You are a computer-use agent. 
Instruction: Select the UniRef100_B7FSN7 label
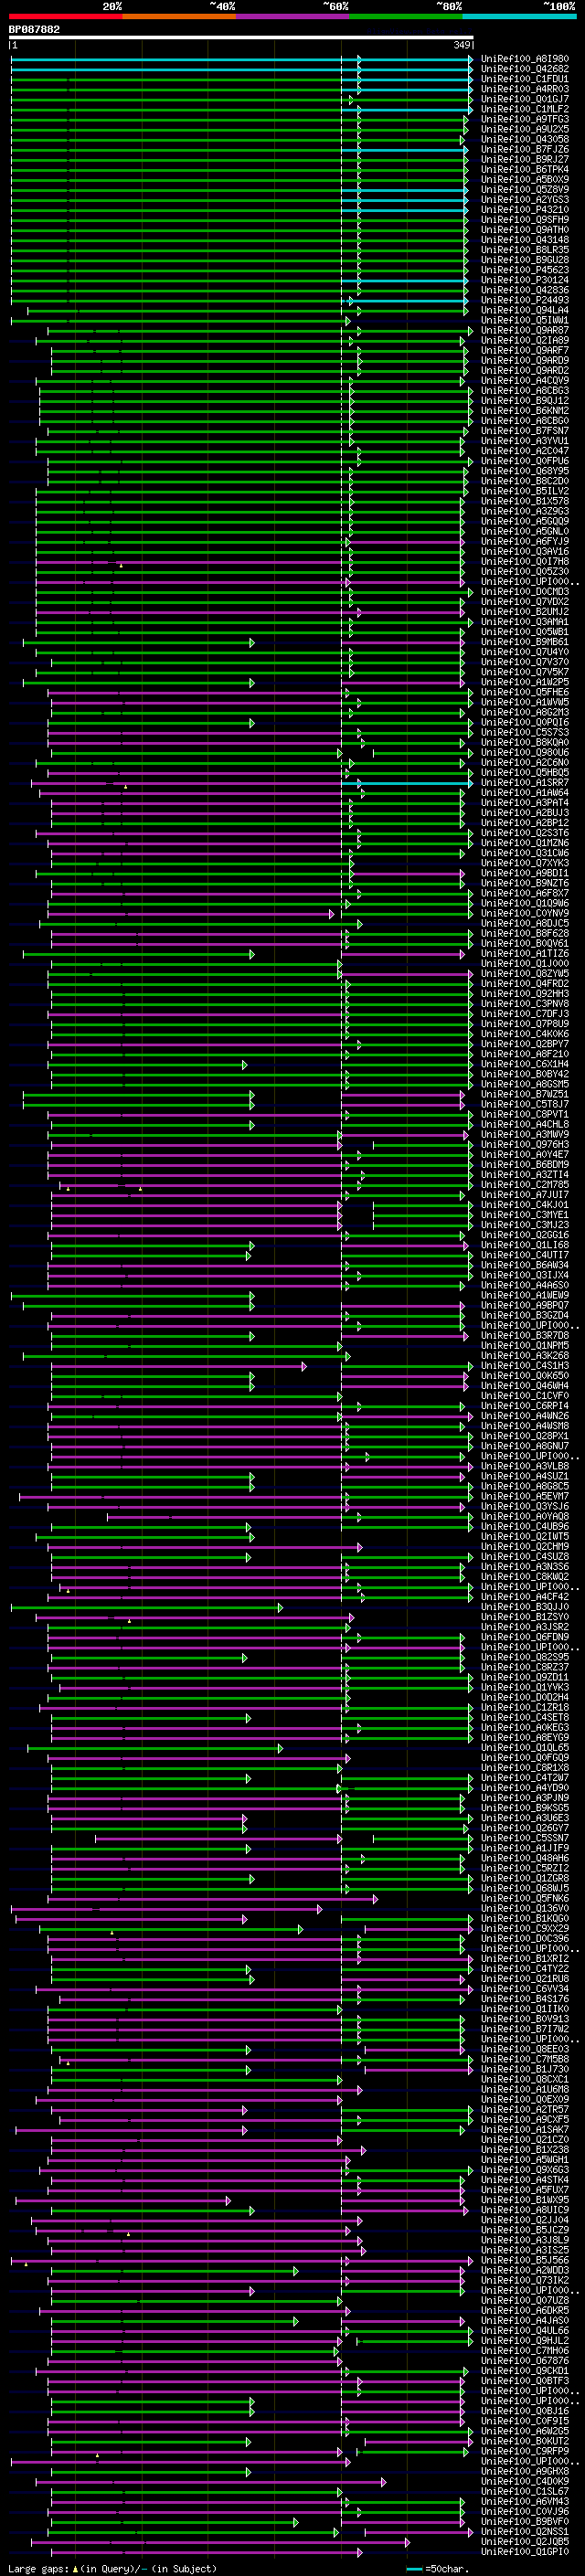(x=525, y=430)
